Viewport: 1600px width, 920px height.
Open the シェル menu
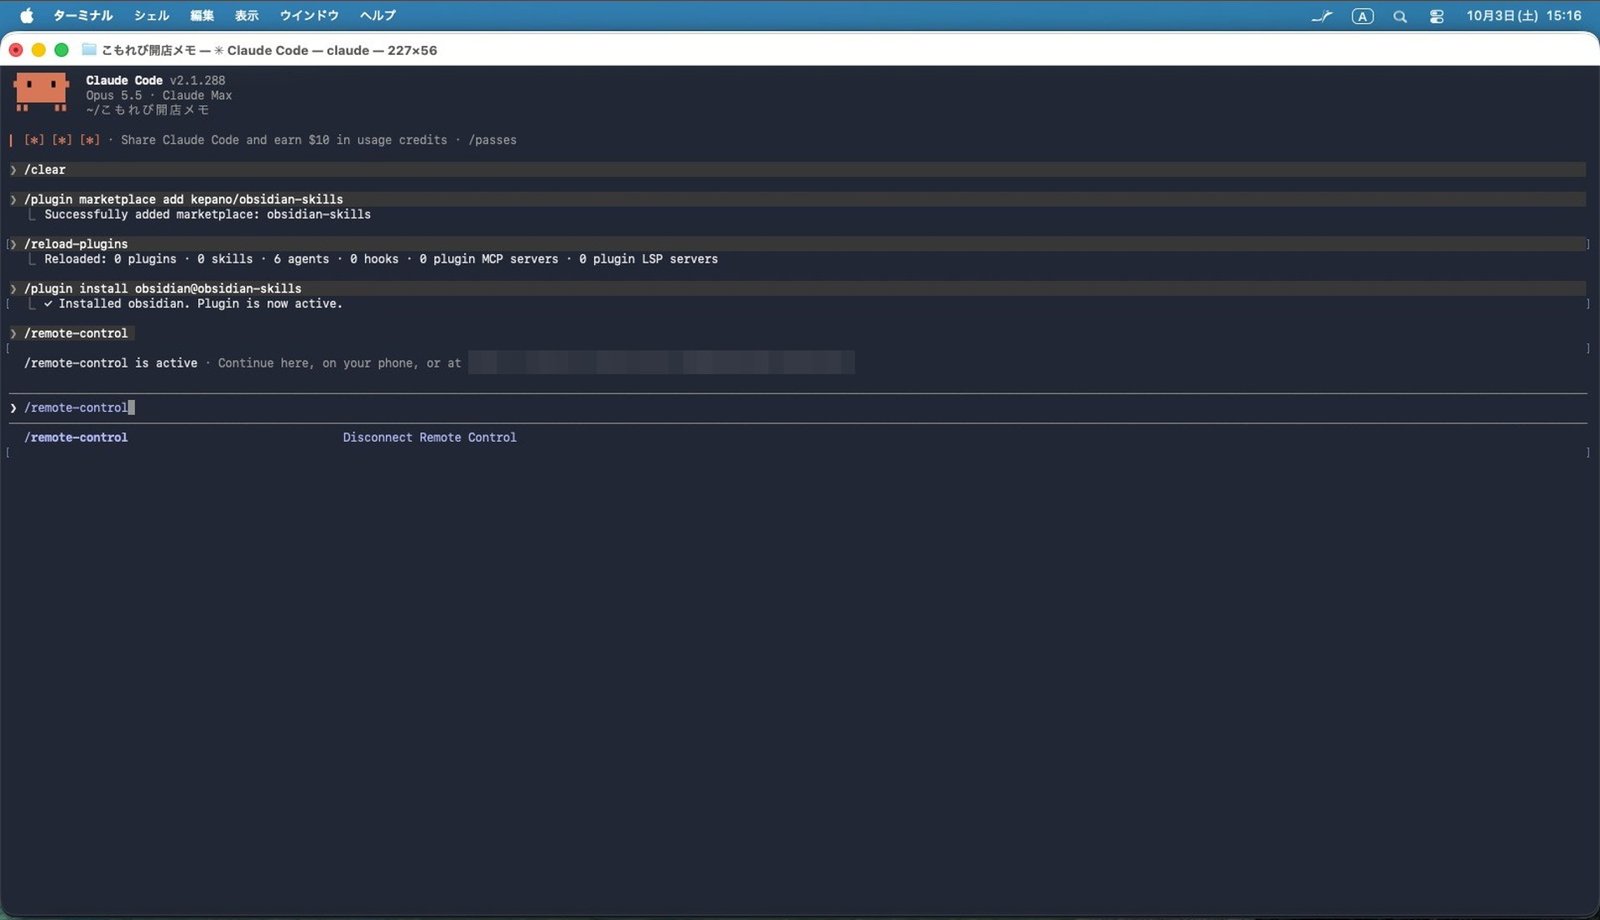tap(152, 15)
